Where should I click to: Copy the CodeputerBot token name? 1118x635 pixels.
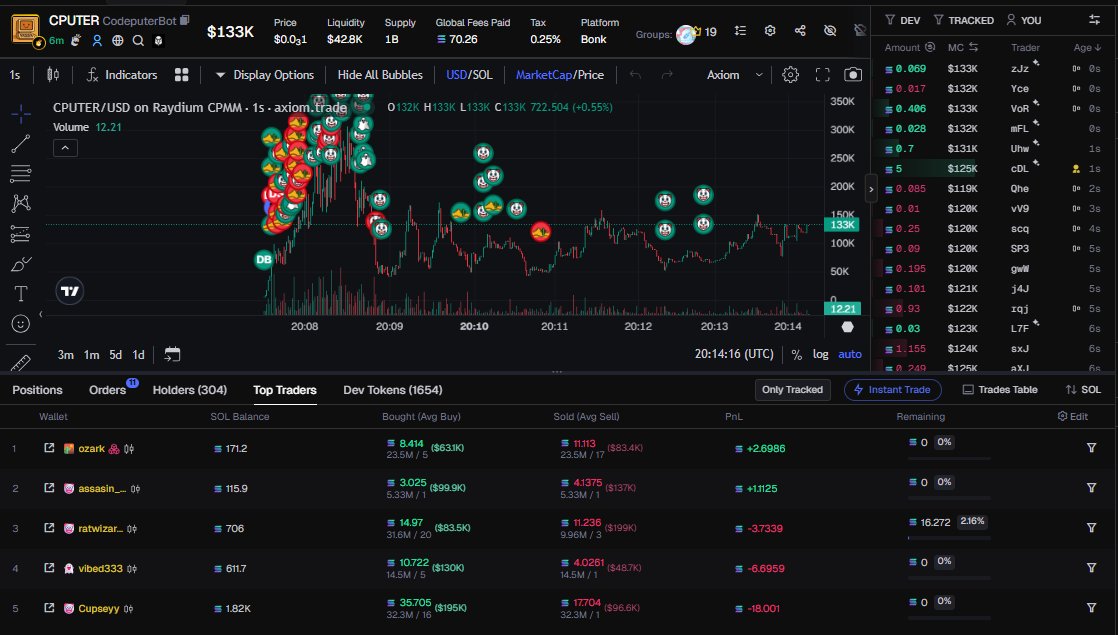(185, 21)
